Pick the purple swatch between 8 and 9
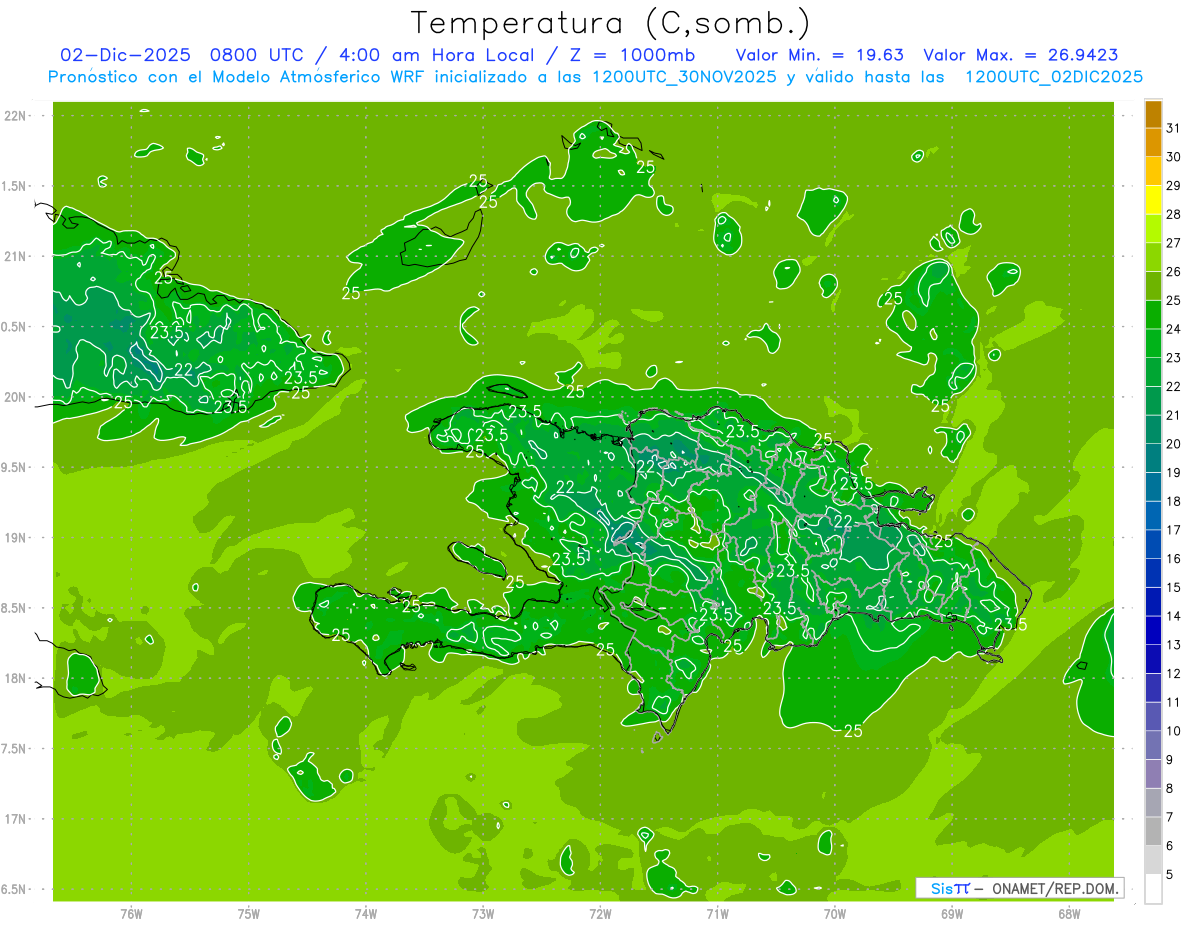The height and width of the screenshot is (927, 1200). [x=1153, y=774]
